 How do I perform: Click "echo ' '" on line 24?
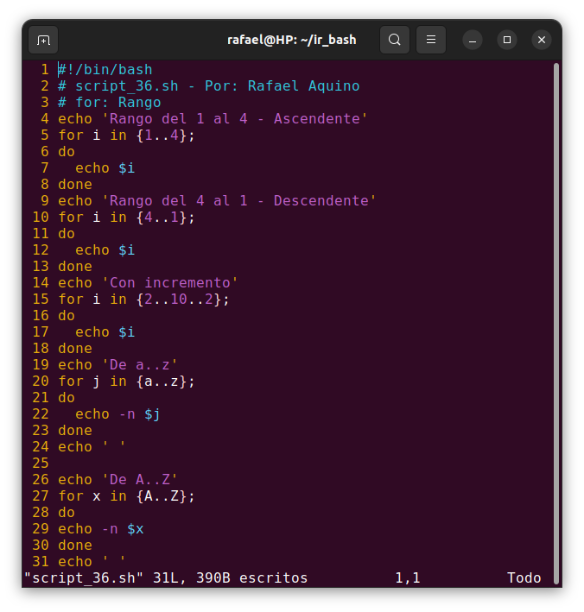tap(92, 447)
